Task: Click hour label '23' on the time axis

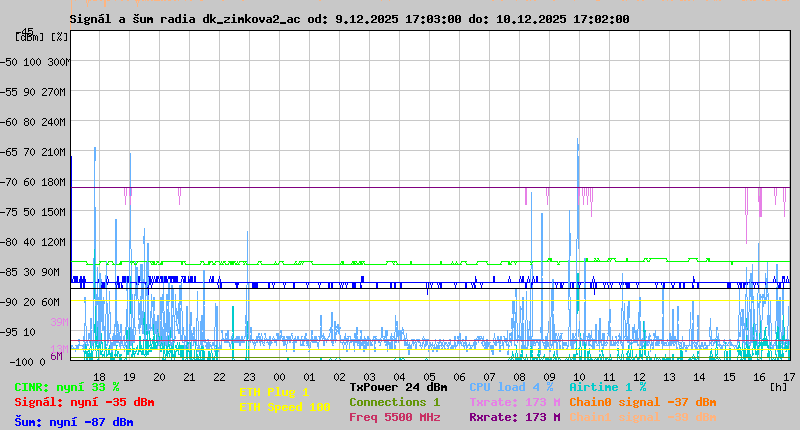Action: (x=249, y=377)
